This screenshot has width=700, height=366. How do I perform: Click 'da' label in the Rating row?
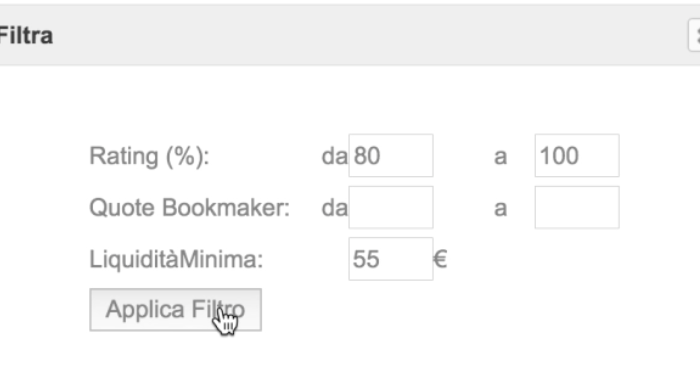pyautogui.click(x=334, y=156)
